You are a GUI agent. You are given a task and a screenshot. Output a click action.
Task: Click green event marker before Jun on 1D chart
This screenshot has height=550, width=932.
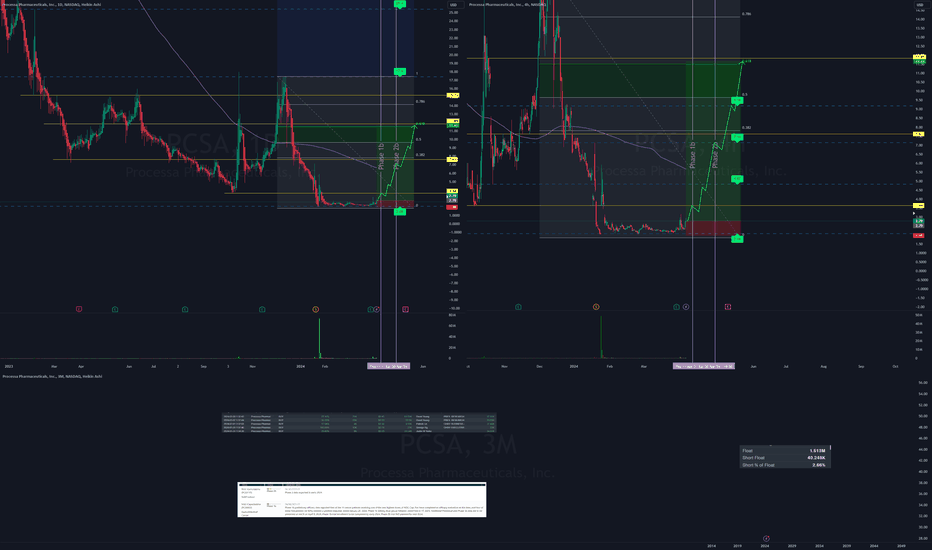click(x=115, y=309)
